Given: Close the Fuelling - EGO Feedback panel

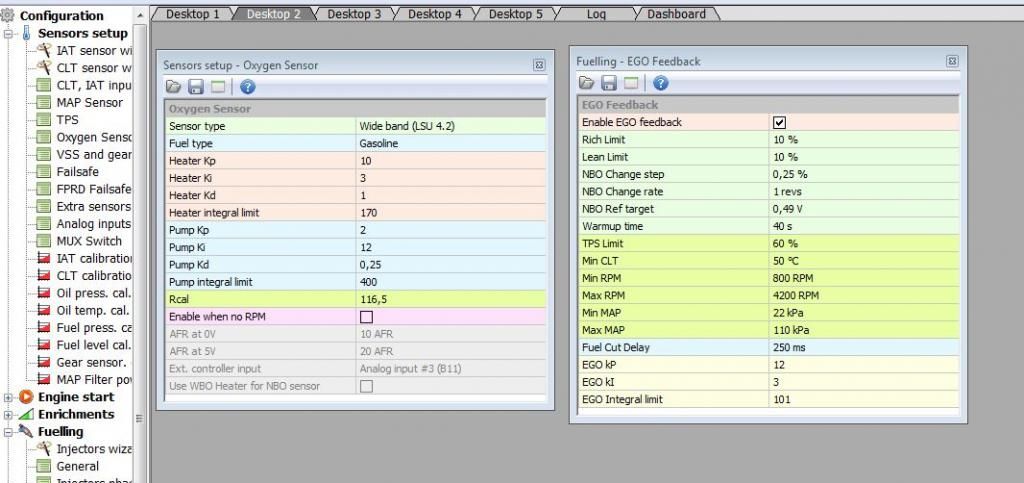Looking at the screenshot, I should click(952, 61).
